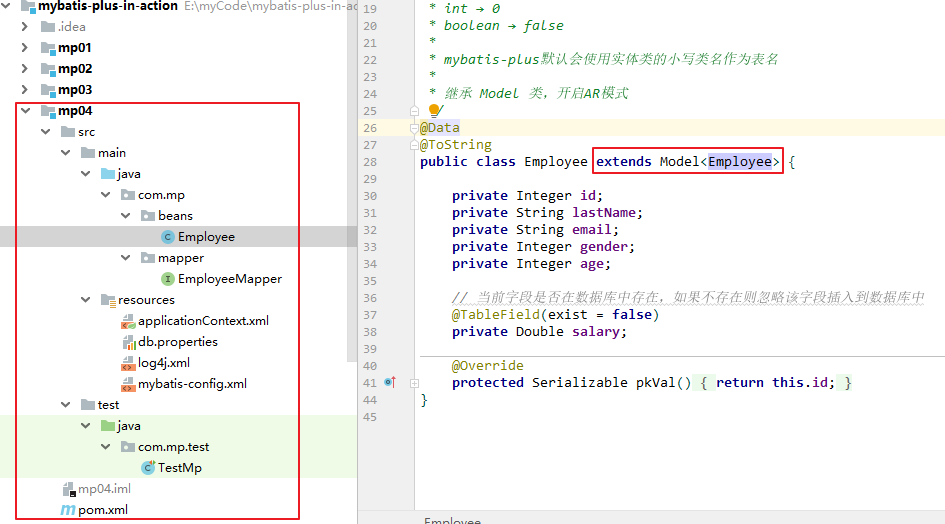Click line number 28 in the gutter
945x524 pixels.
(x=370, y=162)
